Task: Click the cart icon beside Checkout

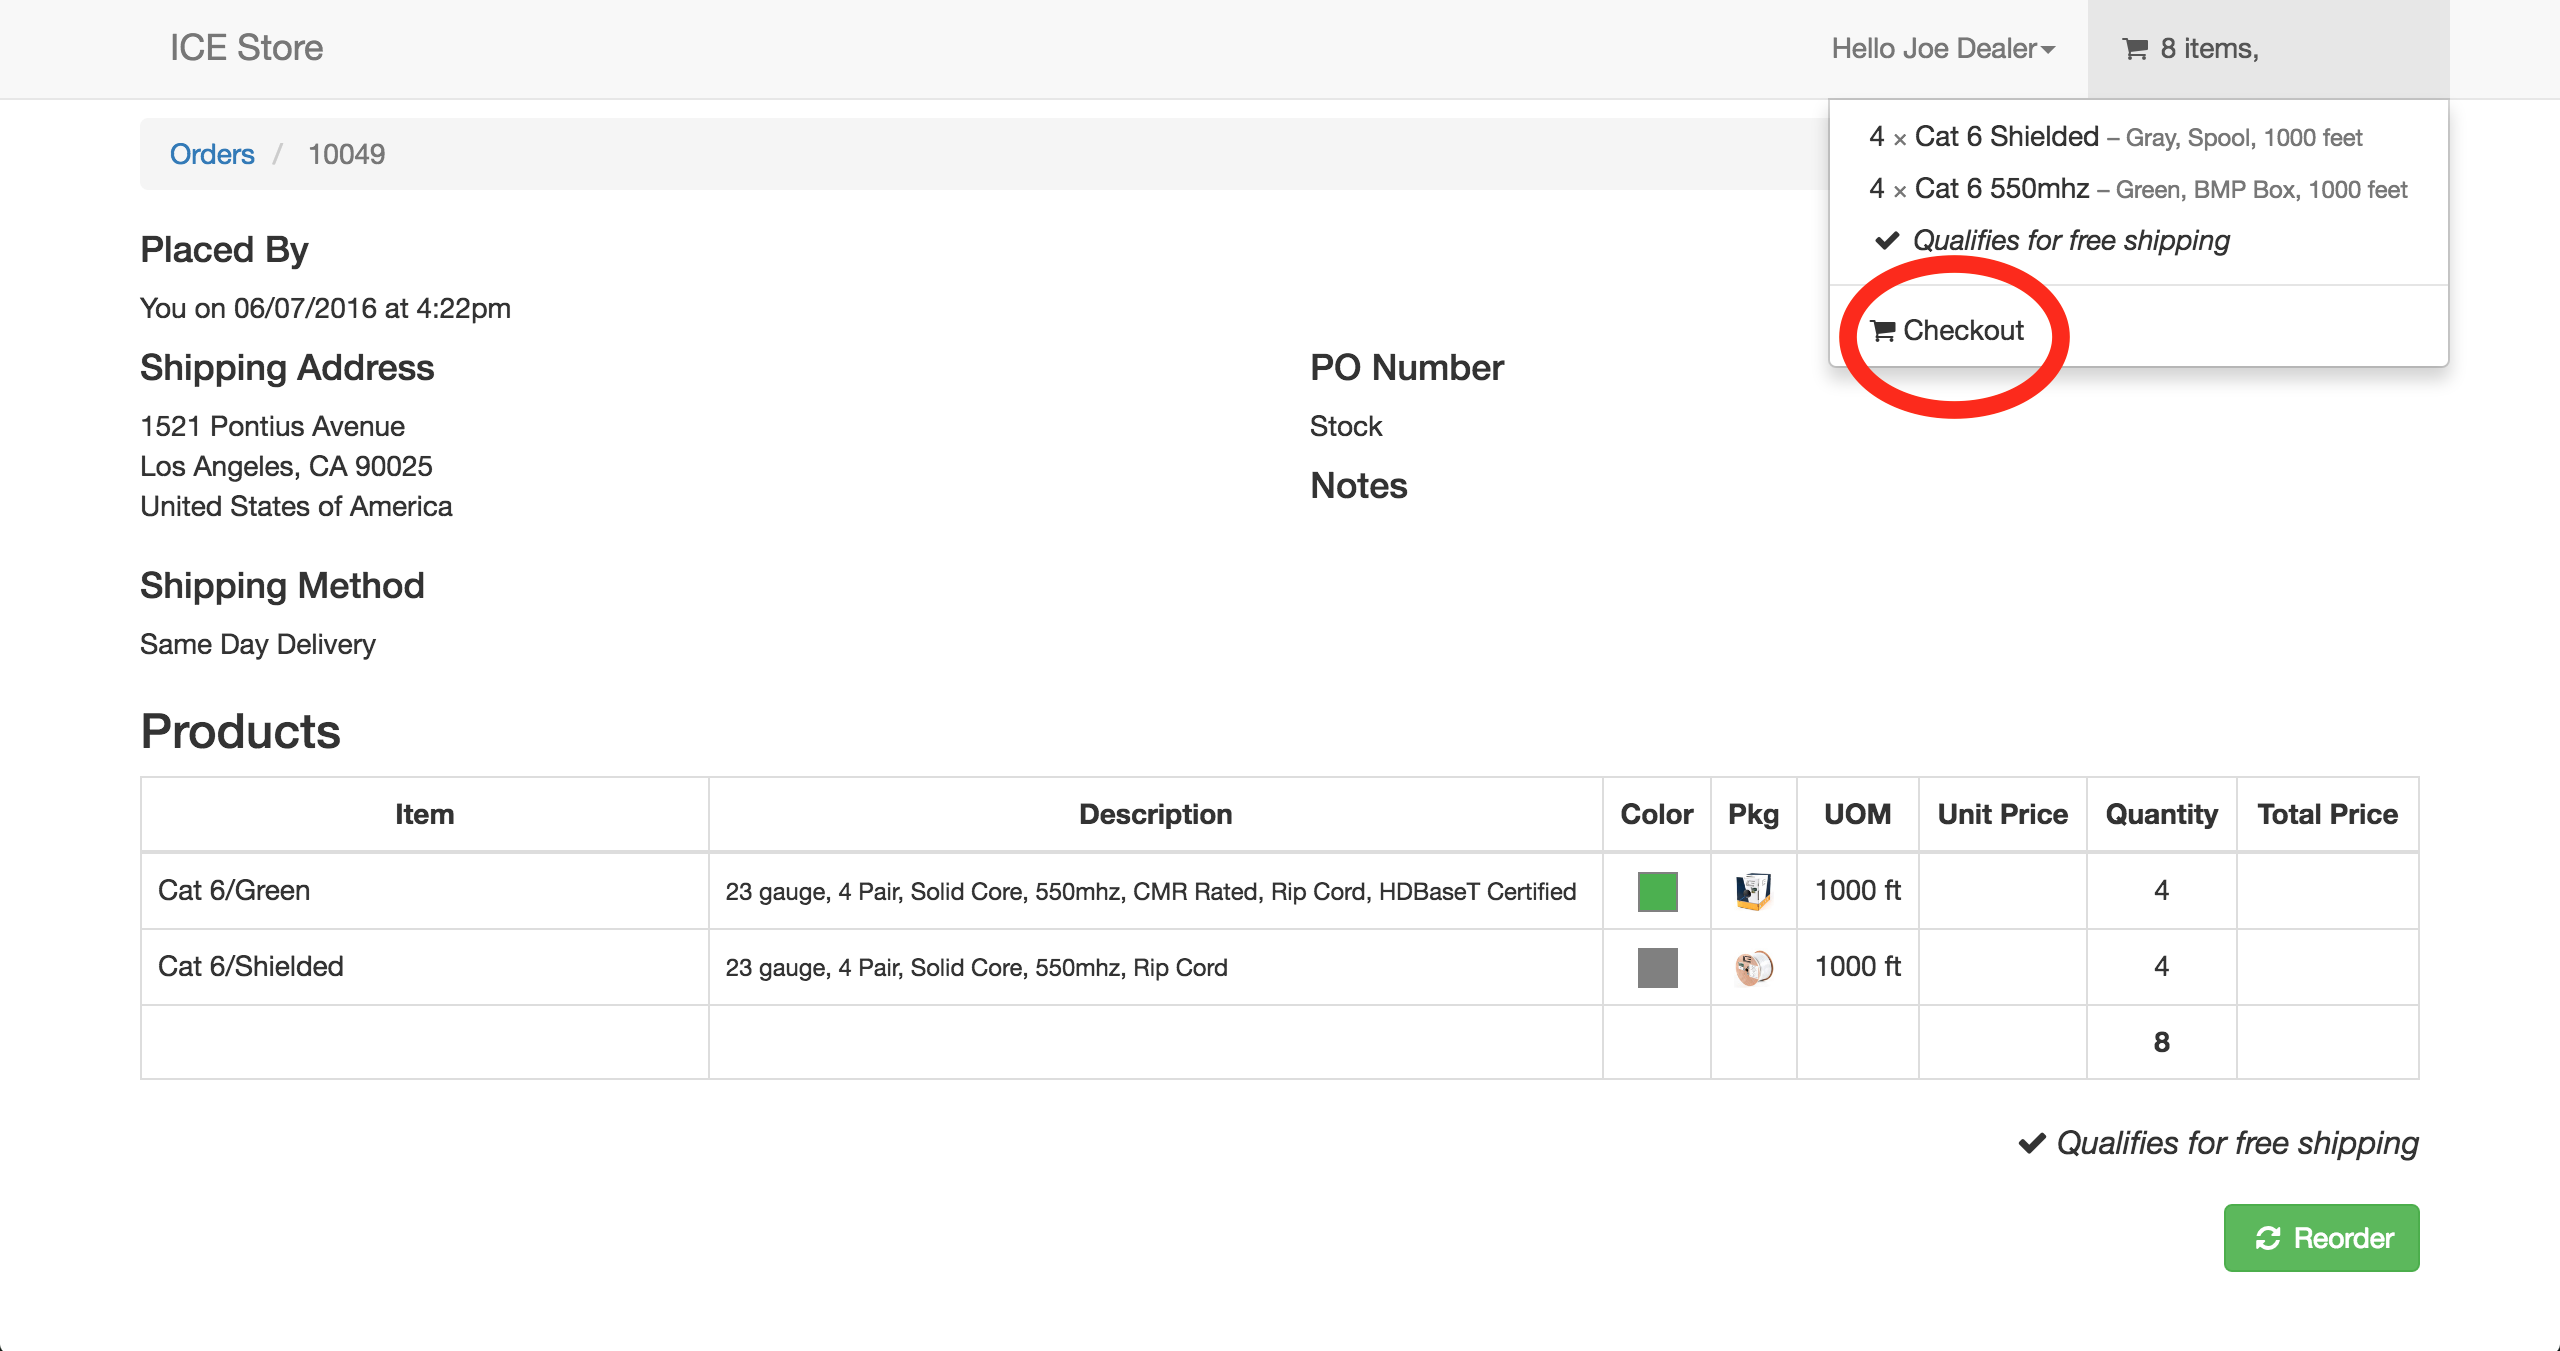Action: [1883, 331]
